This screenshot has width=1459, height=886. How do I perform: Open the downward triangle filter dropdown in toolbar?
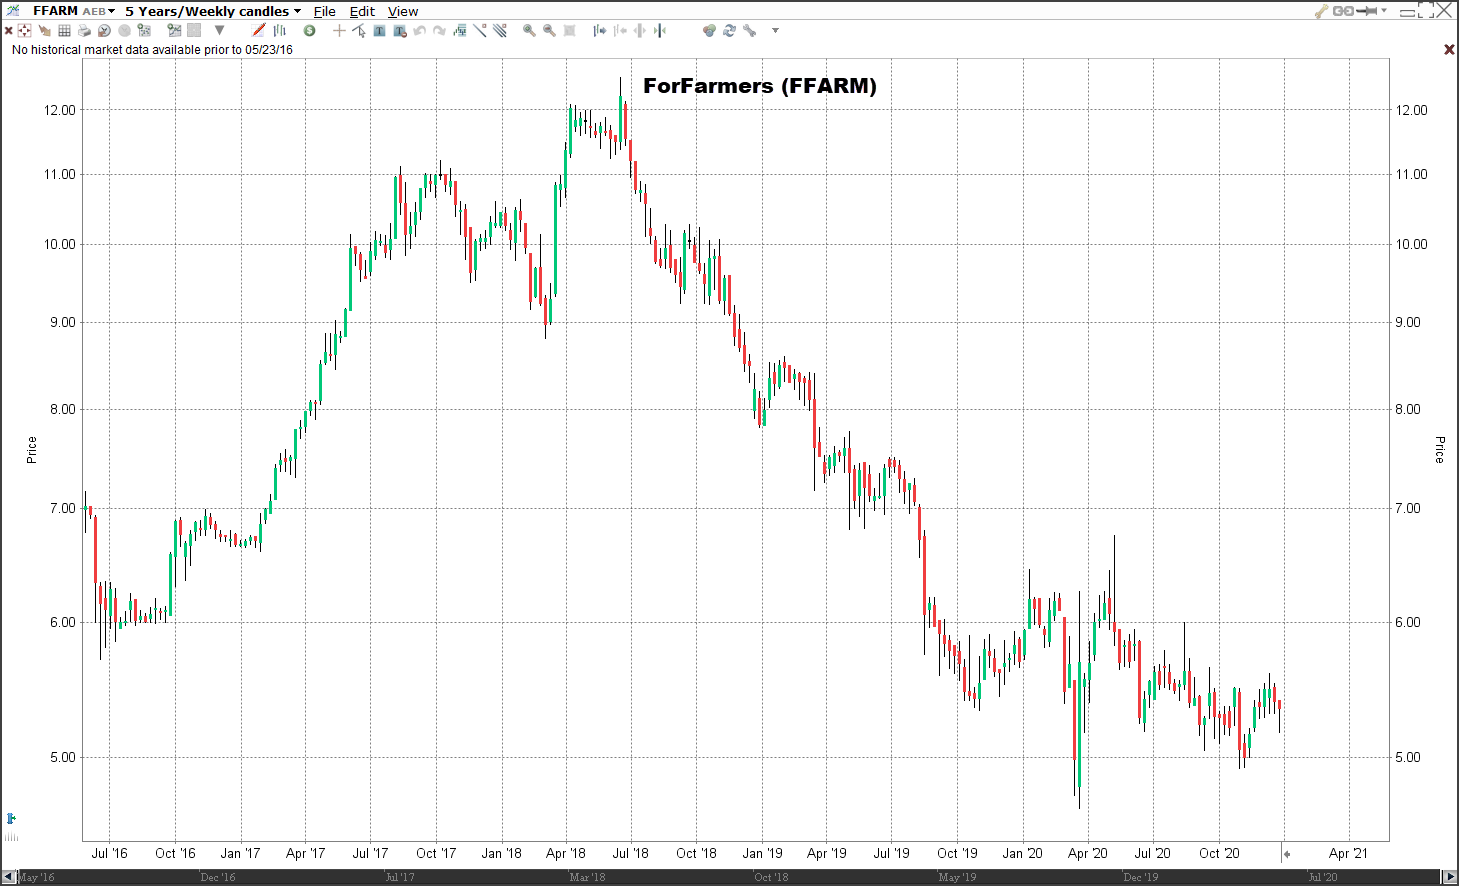tap(219, 31)
